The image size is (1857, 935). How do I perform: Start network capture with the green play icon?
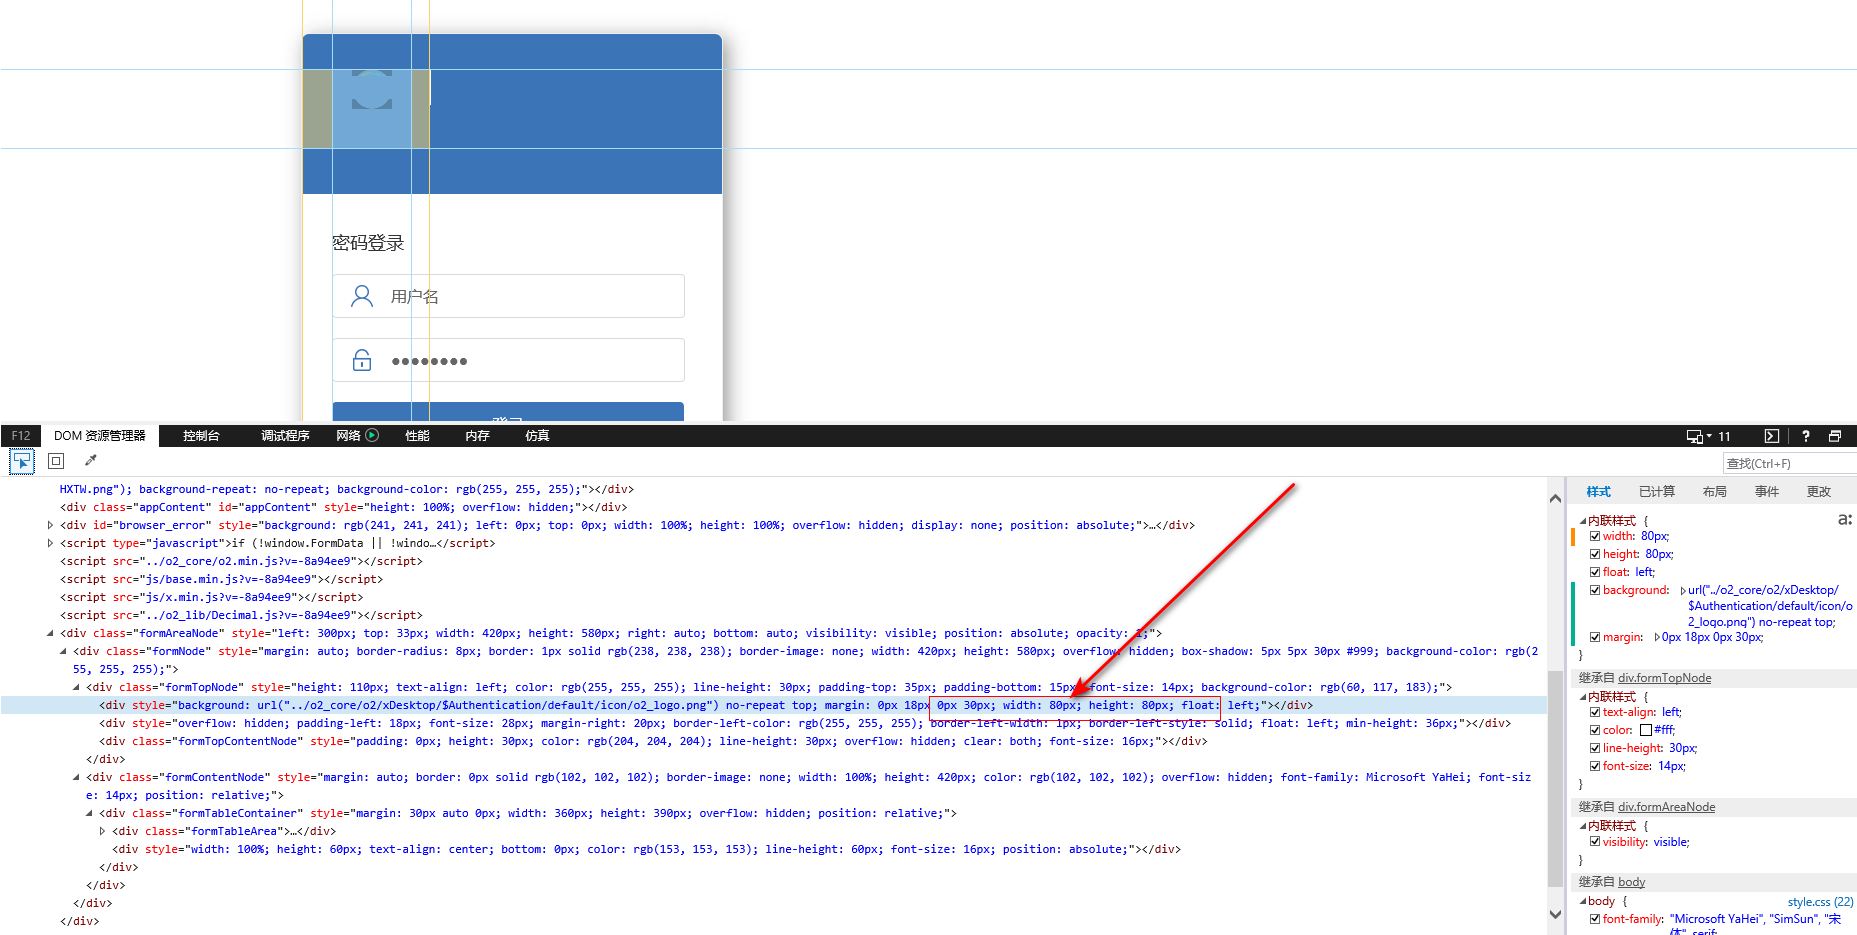point(372,435)
